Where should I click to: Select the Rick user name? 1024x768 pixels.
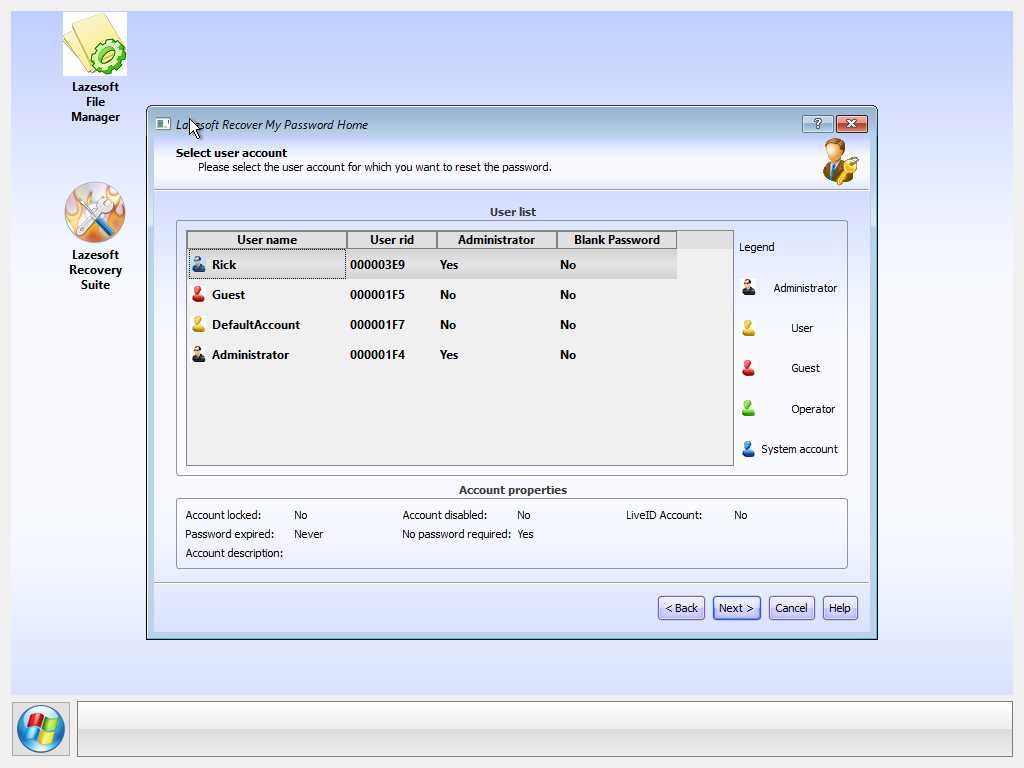(224, 264)
